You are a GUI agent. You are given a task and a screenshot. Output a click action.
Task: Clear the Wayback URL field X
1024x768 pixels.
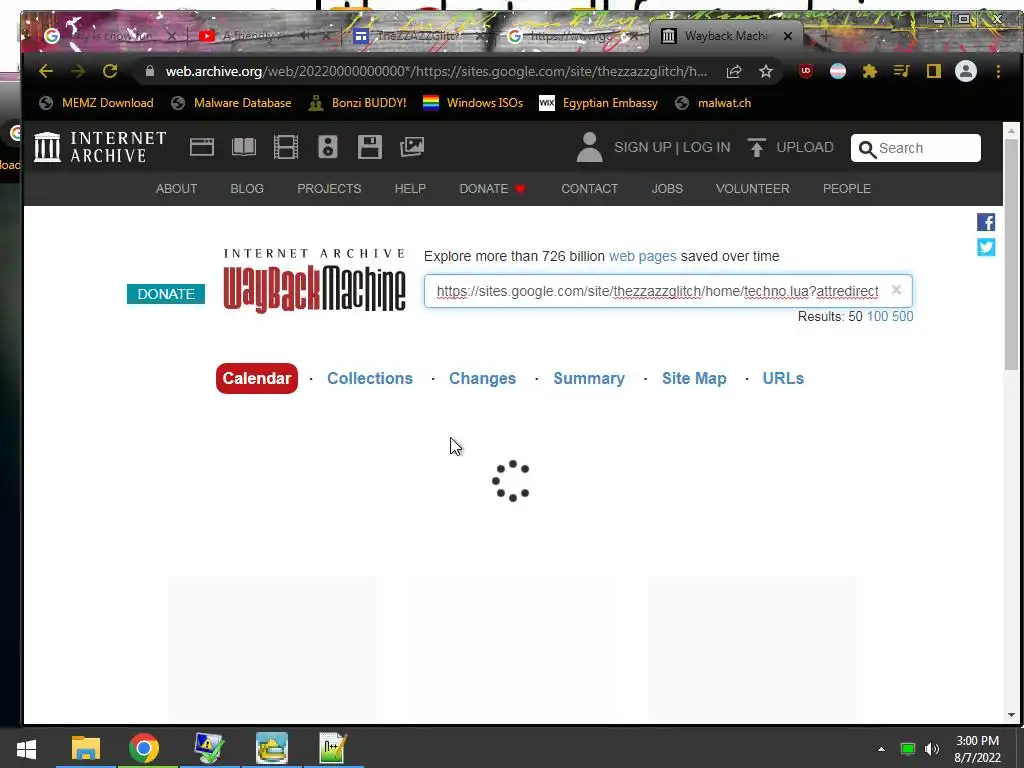[x=897, y=290]
